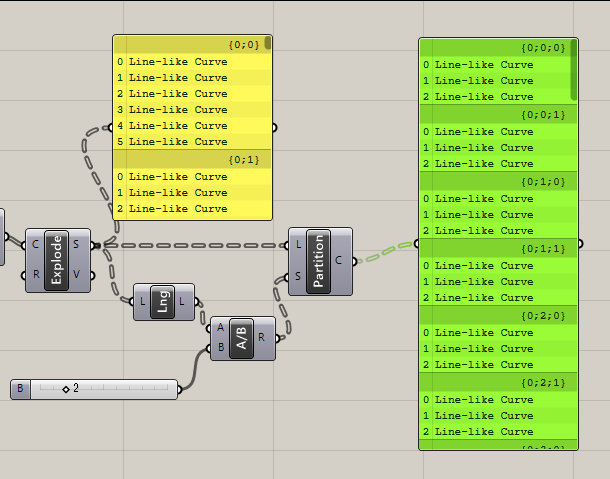Click the B name label of the slider

[21, 389]
